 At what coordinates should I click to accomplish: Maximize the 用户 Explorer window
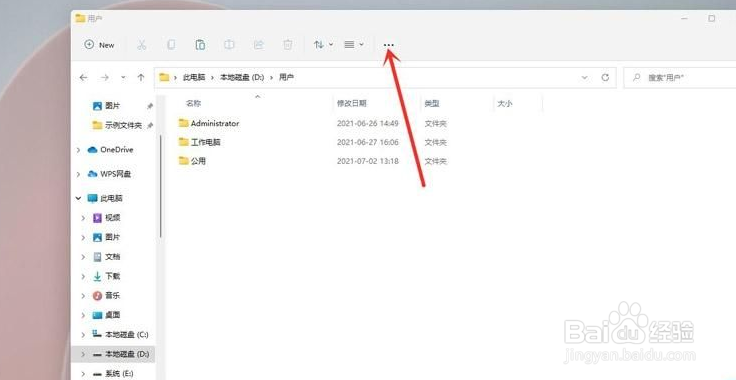(712, 18)
